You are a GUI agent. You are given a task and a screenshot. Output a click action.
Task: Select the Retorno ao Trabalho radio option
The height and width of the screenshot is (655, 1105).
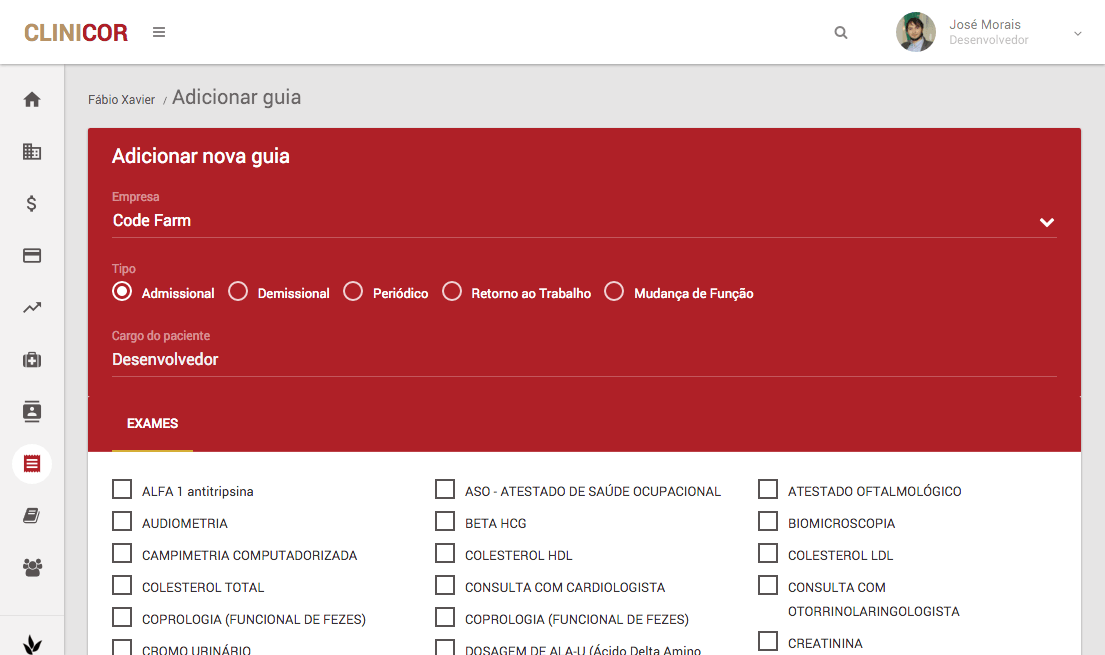(x=452, y=292)
